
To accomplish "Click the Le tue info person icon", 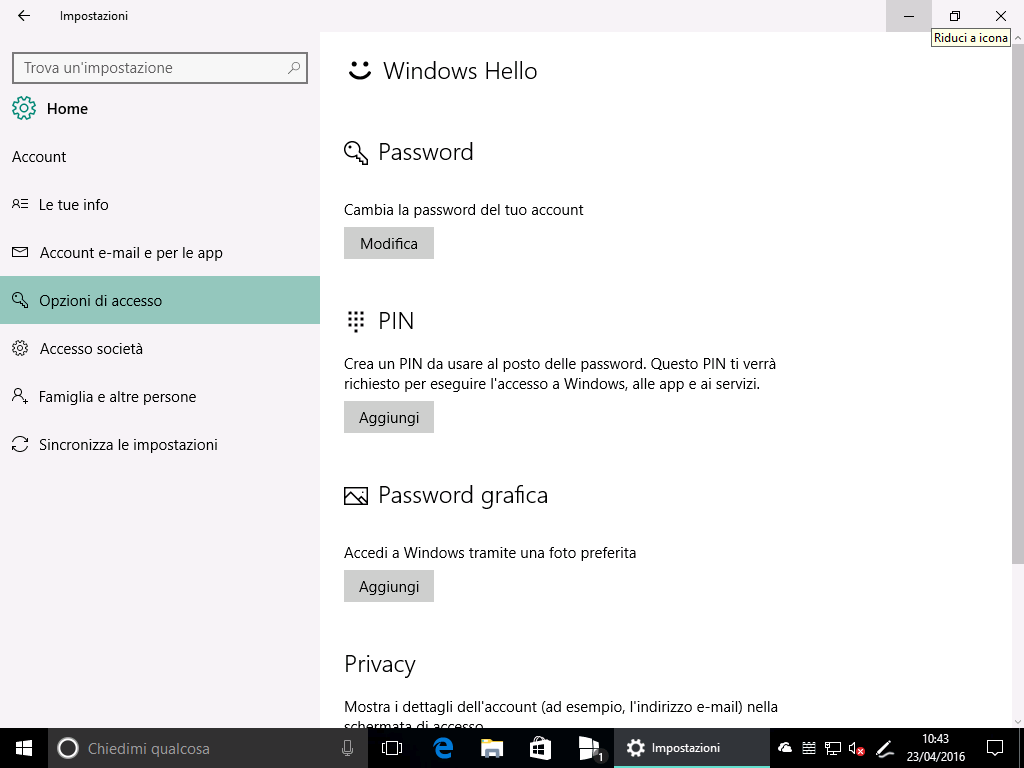I will point(20,204).
